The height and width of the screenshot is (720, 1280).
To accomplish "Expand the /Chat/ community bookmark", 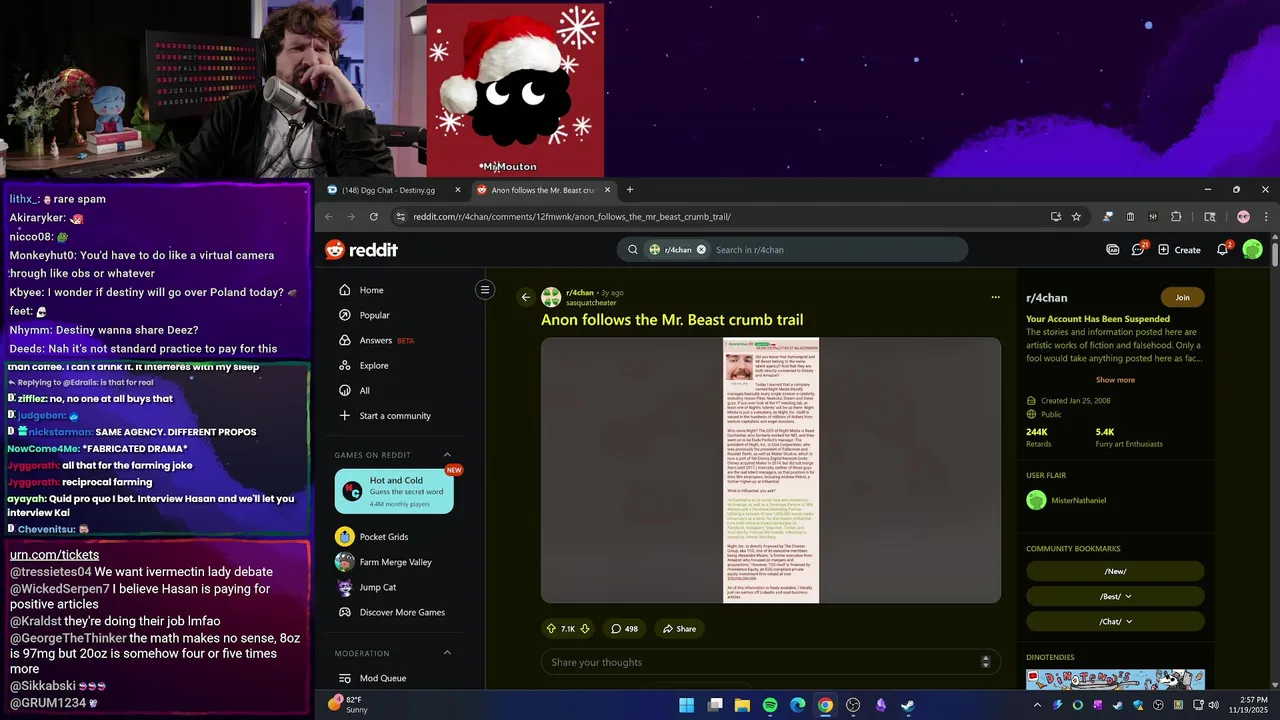I will 1115,621.
